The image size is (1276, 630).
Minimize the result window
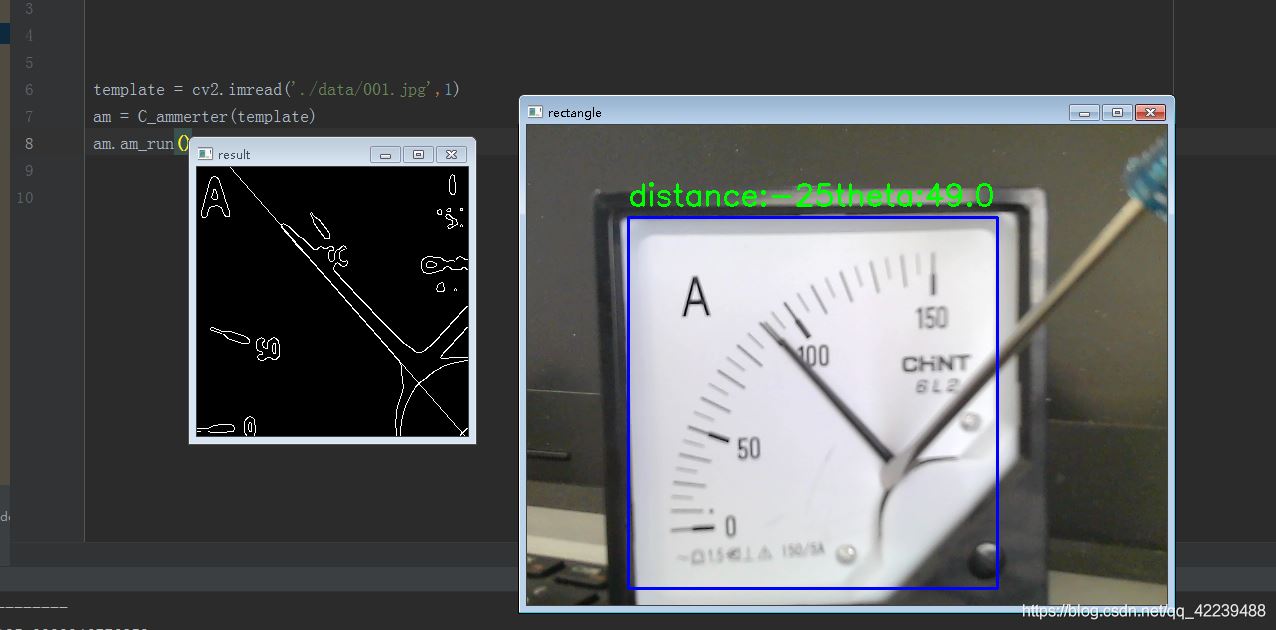point(384,154)
